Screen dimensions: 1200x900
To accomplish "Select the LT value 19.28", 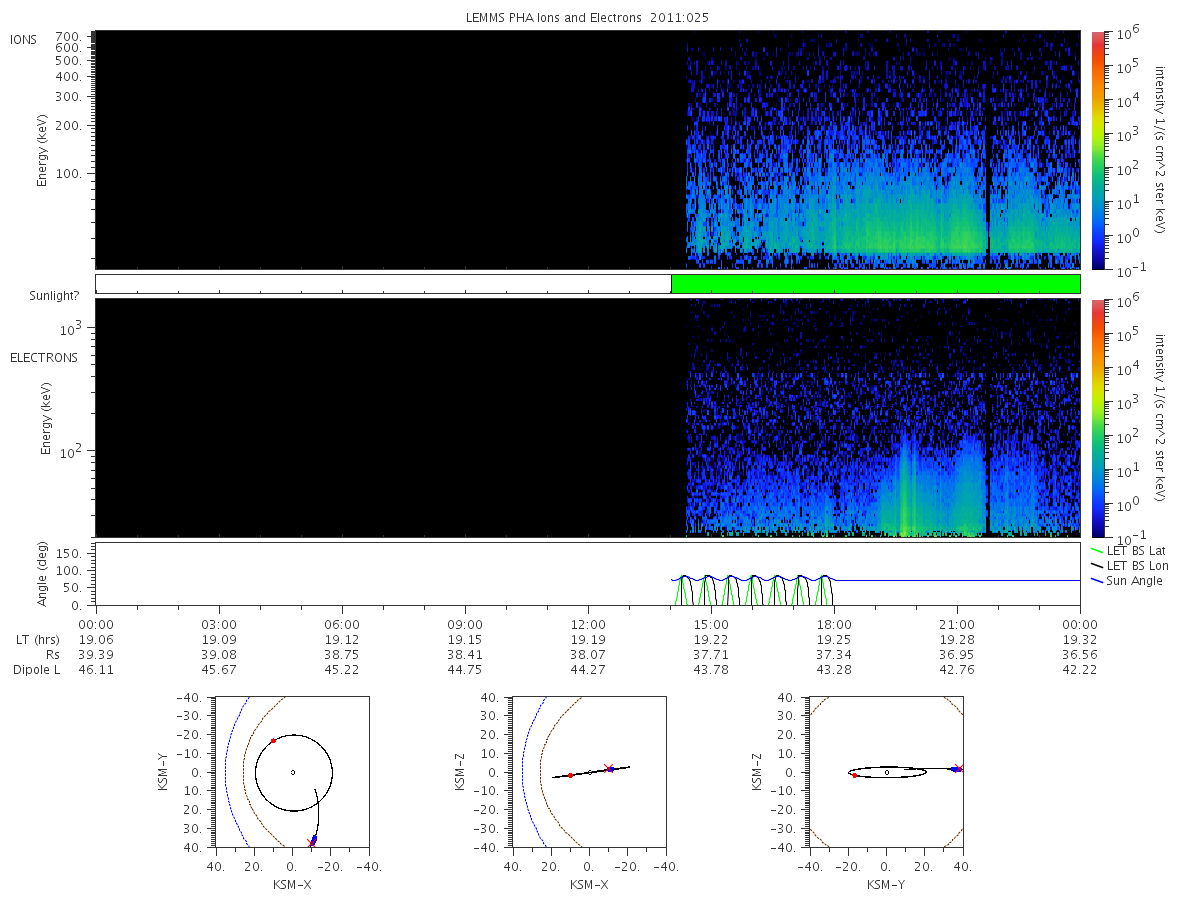I will pos(957,640).
